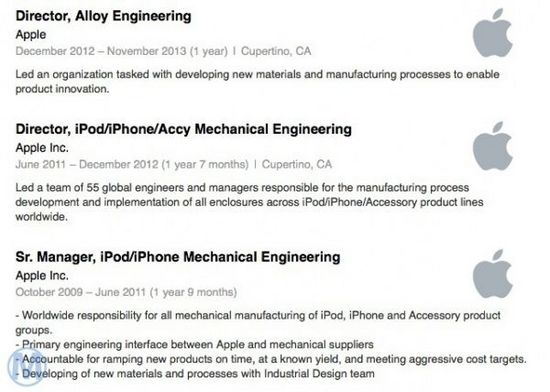The width and height of the screenshot is (550, 392).
Task: Click the description about developing new materials
Action: [x=257, y=82]
